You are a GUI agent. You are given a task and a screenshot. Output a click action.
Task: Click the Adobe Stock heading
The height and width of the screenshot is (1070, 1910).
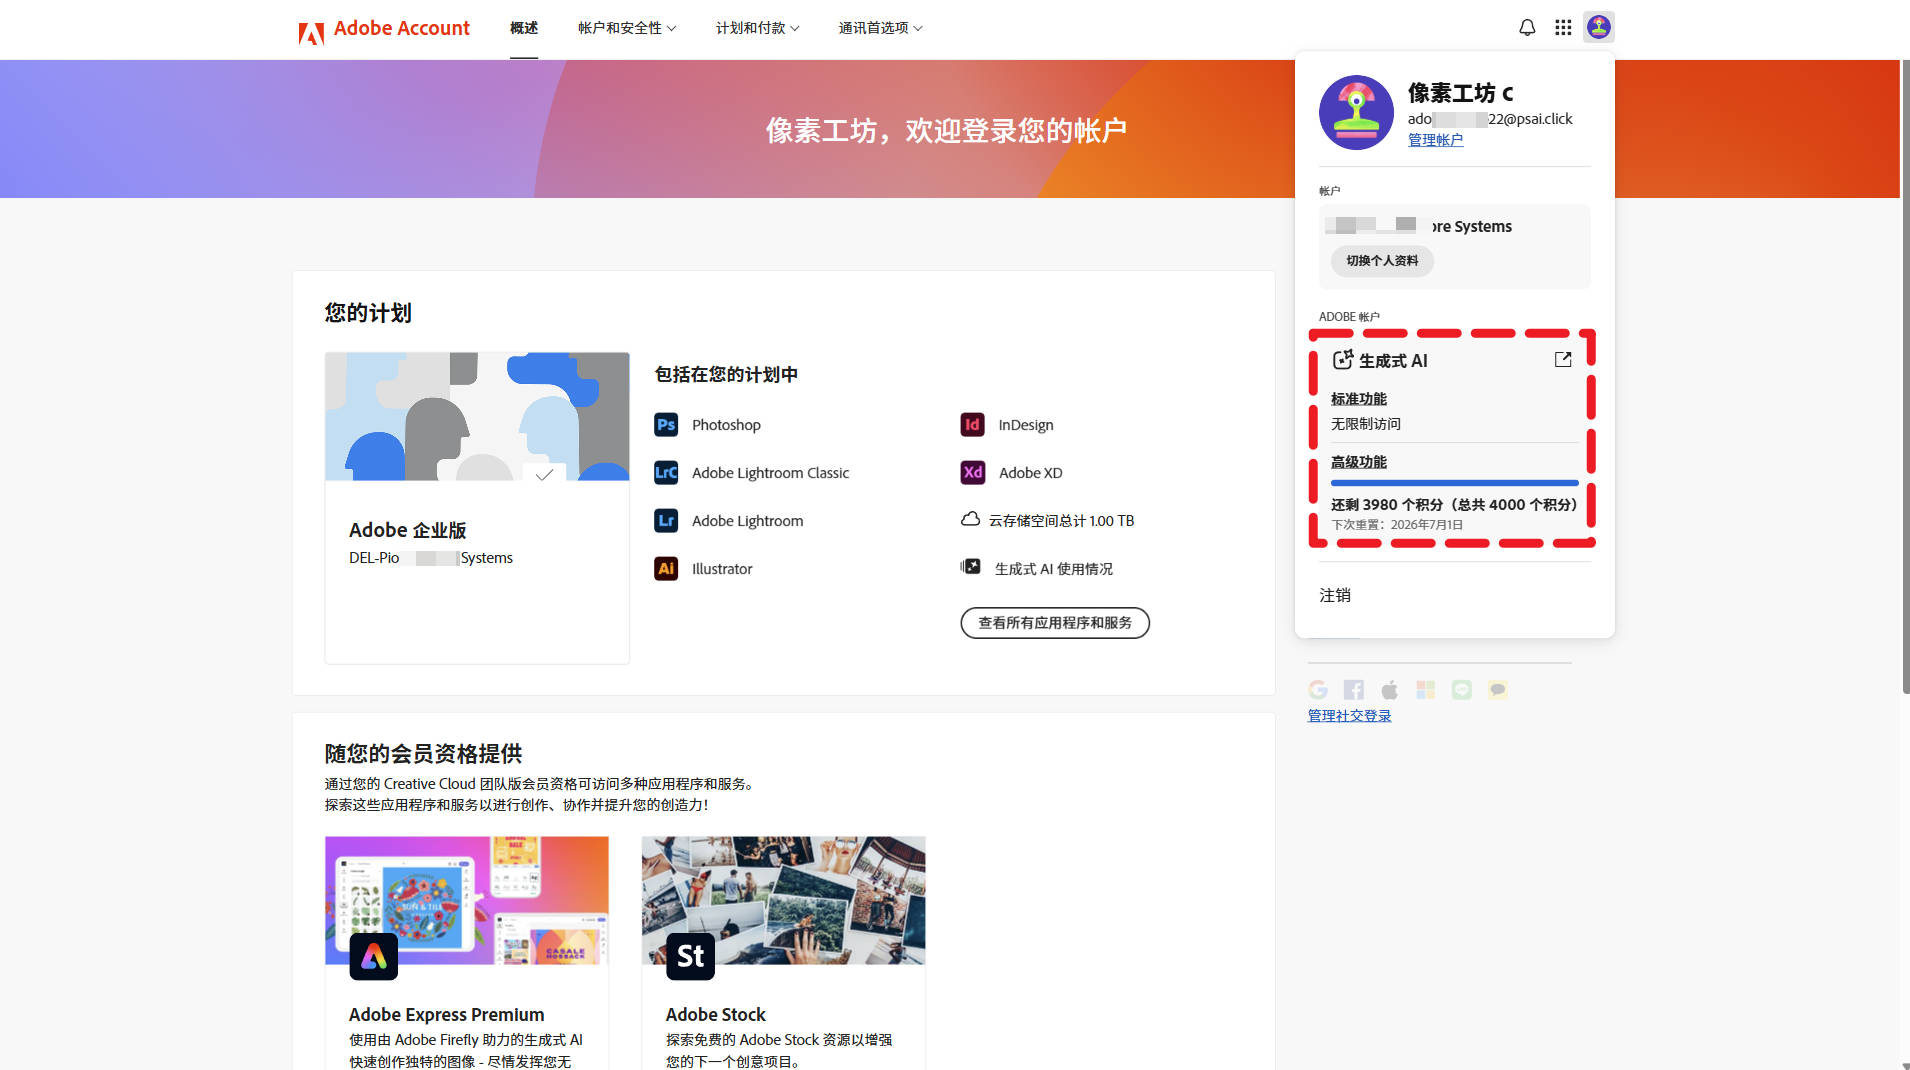coord(716,1014)
